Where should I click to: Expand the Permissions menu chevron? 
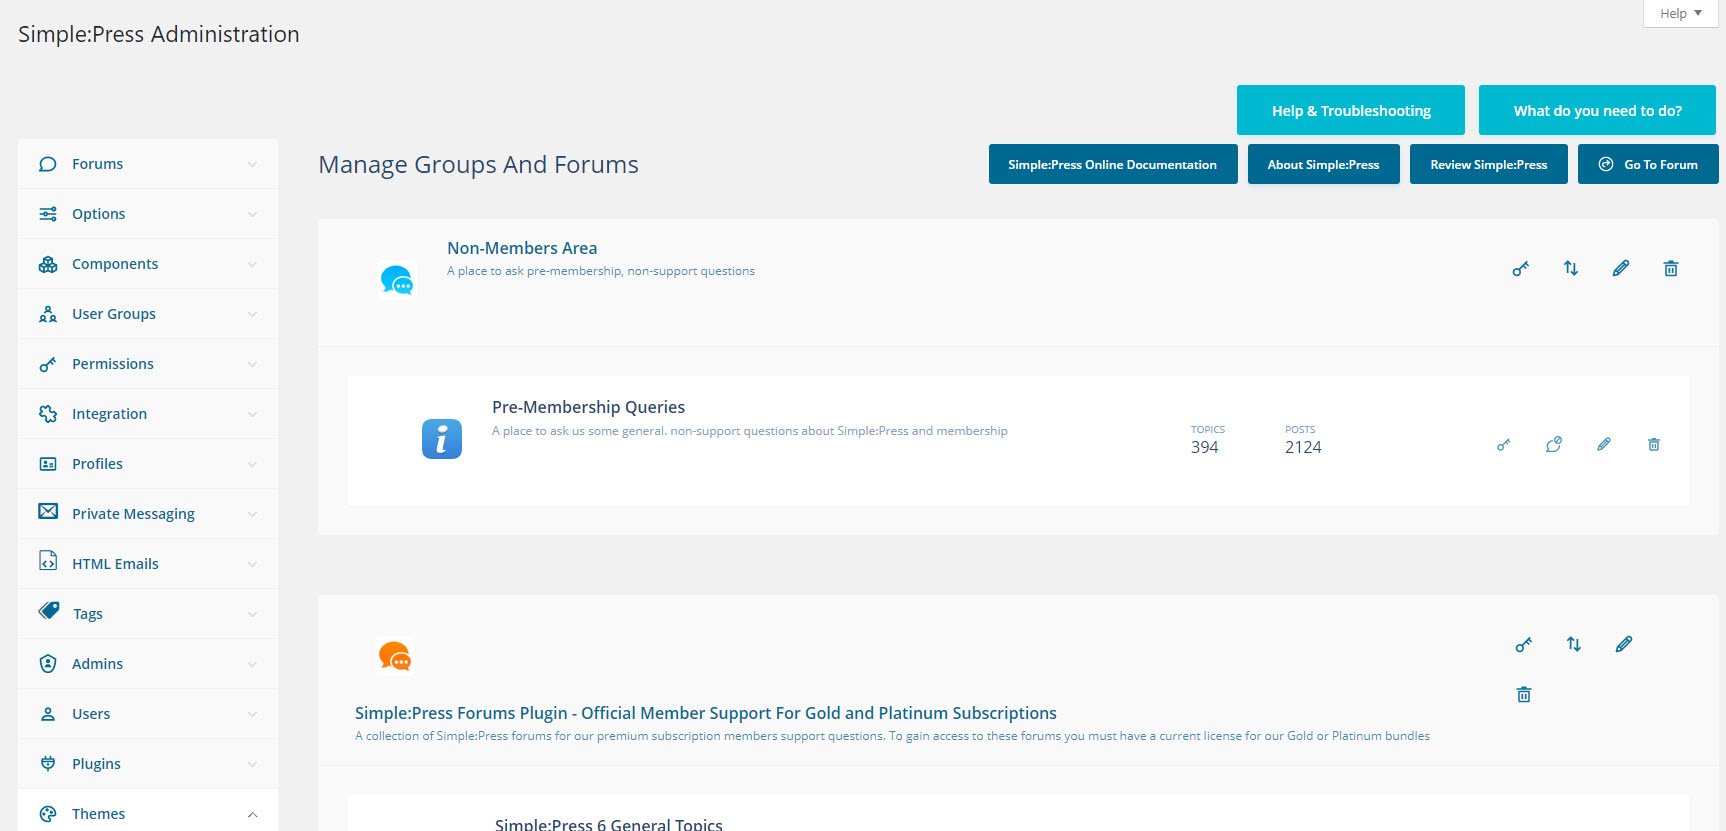pyautogui.click(x=252, y=364)
